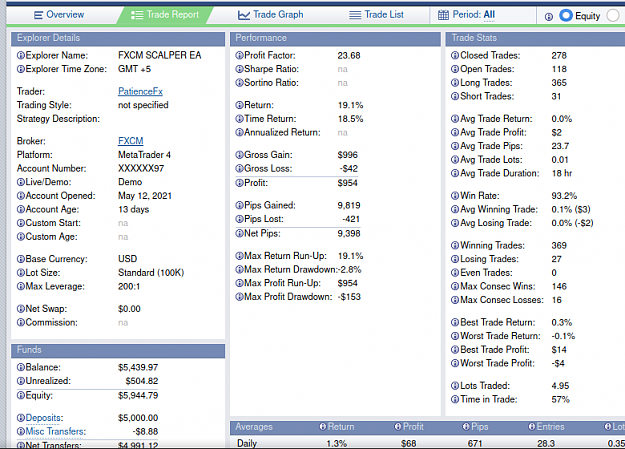Click info icon beside Long Trades
Viewport: 625px width, 449px height.
pos(455,83)
